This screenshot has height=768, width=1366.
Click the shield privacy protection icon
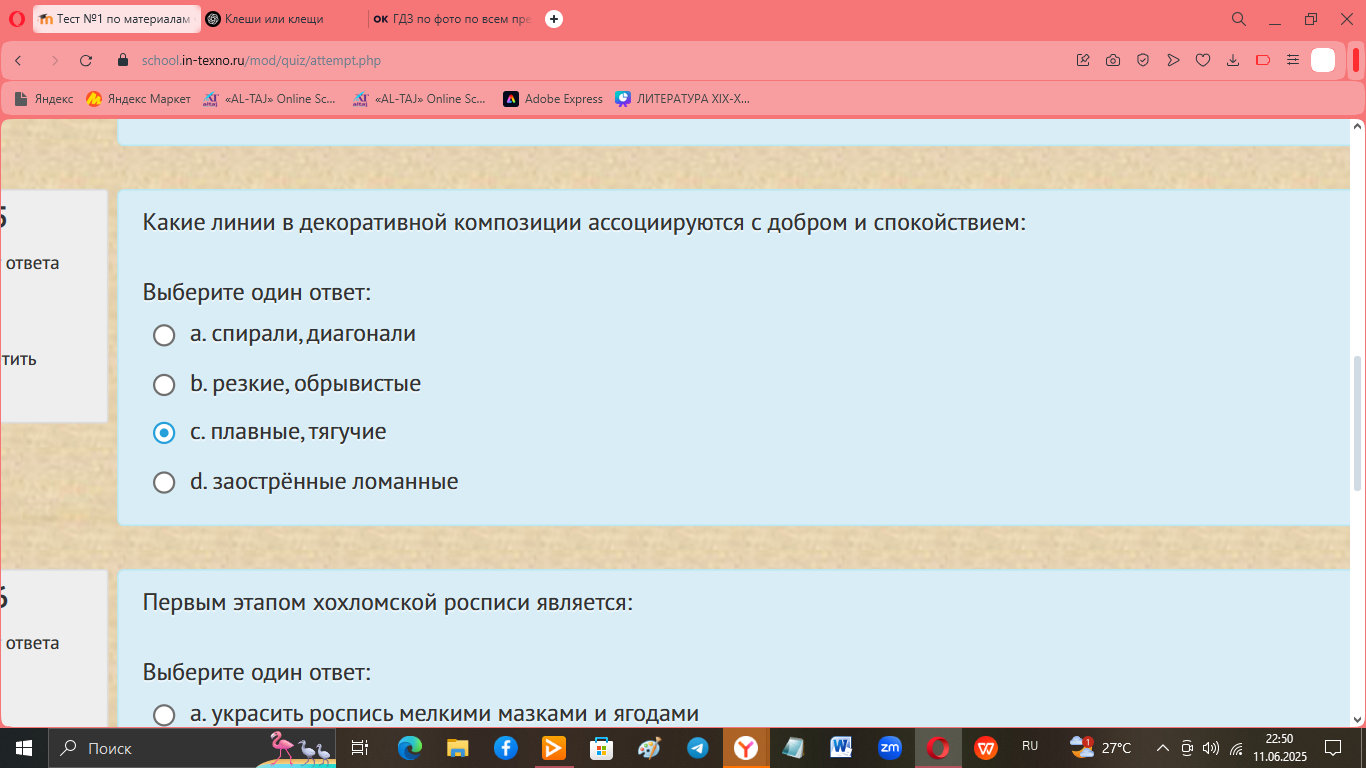click(x=1143, y=60)
